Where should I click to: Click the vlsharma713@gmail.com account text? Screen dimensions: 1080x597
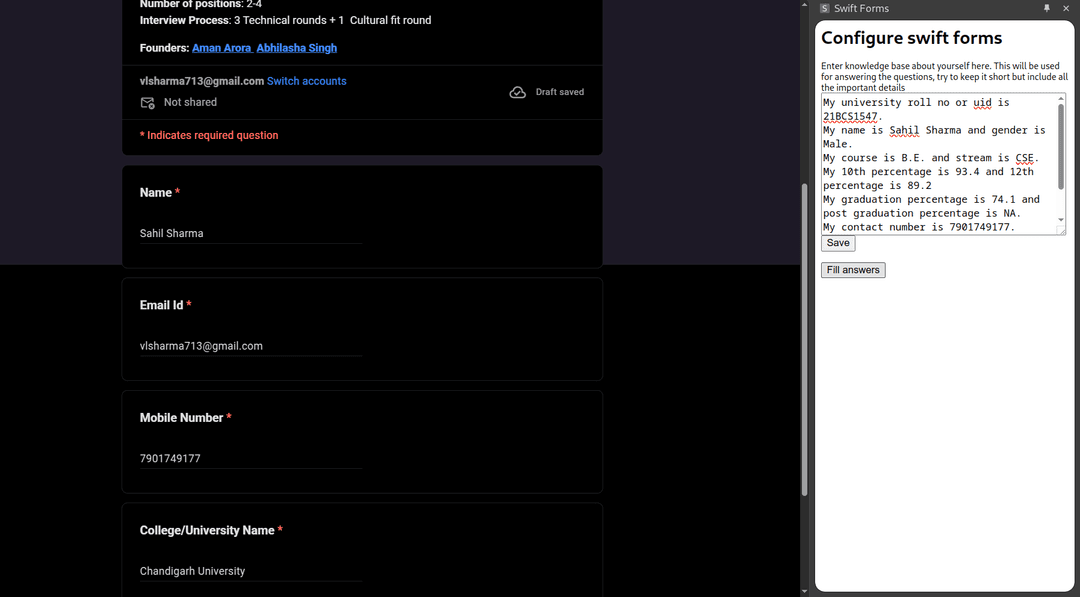pyautogui.click(x=202, y=81)
